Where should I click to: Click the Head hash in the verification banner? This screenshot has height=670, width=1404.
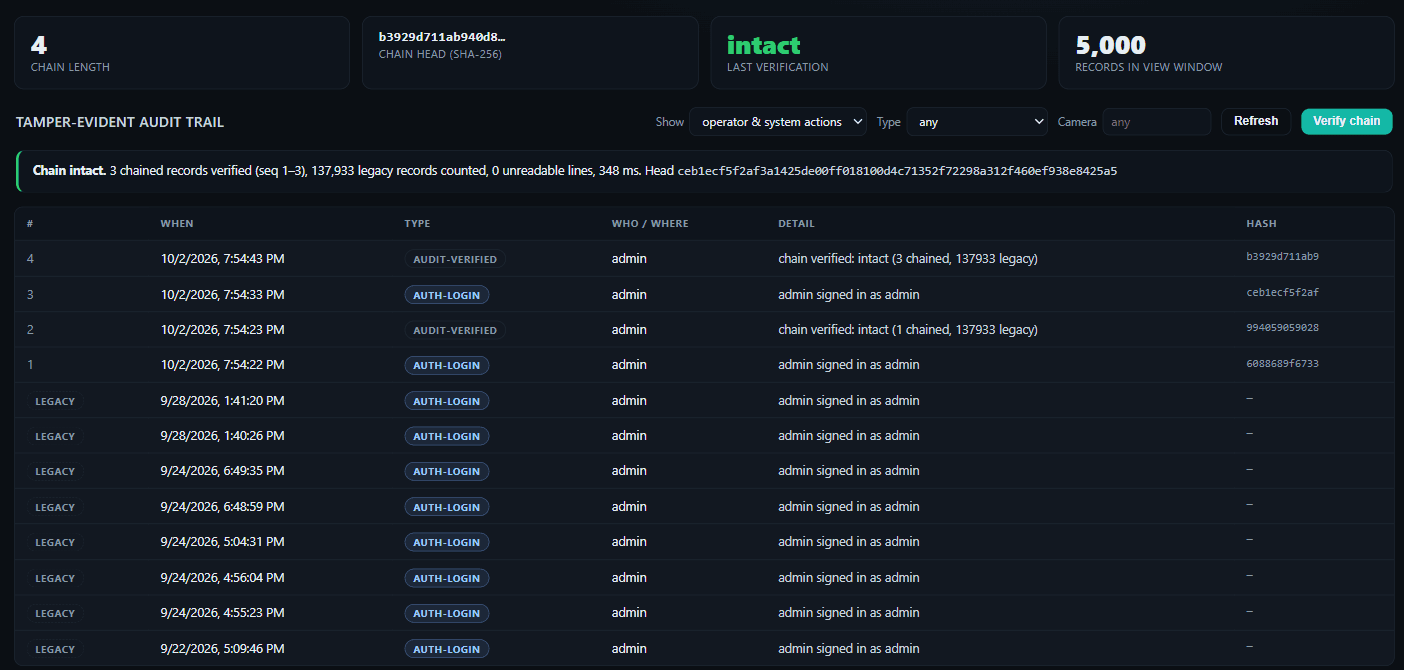(x=897, y=171)
